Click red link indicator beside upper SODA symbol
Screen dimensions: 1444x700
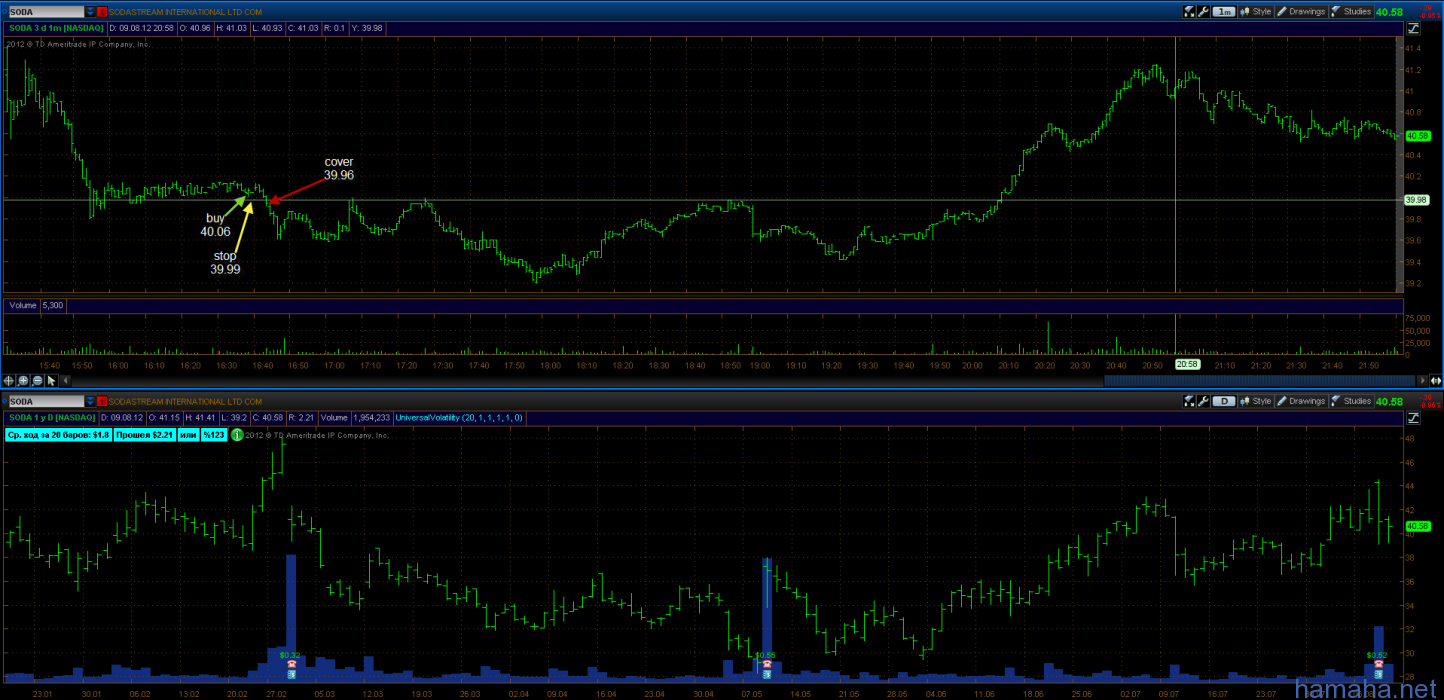103,11
